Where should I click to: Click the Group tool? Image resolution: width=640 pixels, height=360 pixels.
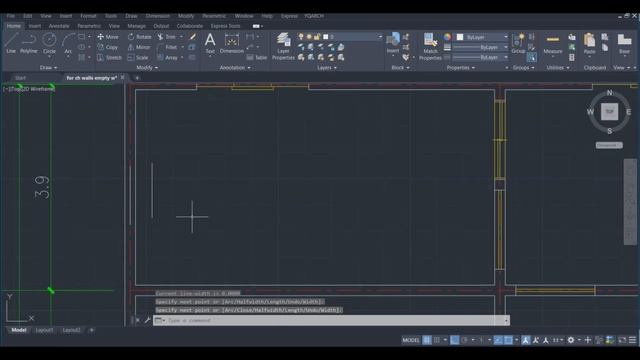point(518,43)
